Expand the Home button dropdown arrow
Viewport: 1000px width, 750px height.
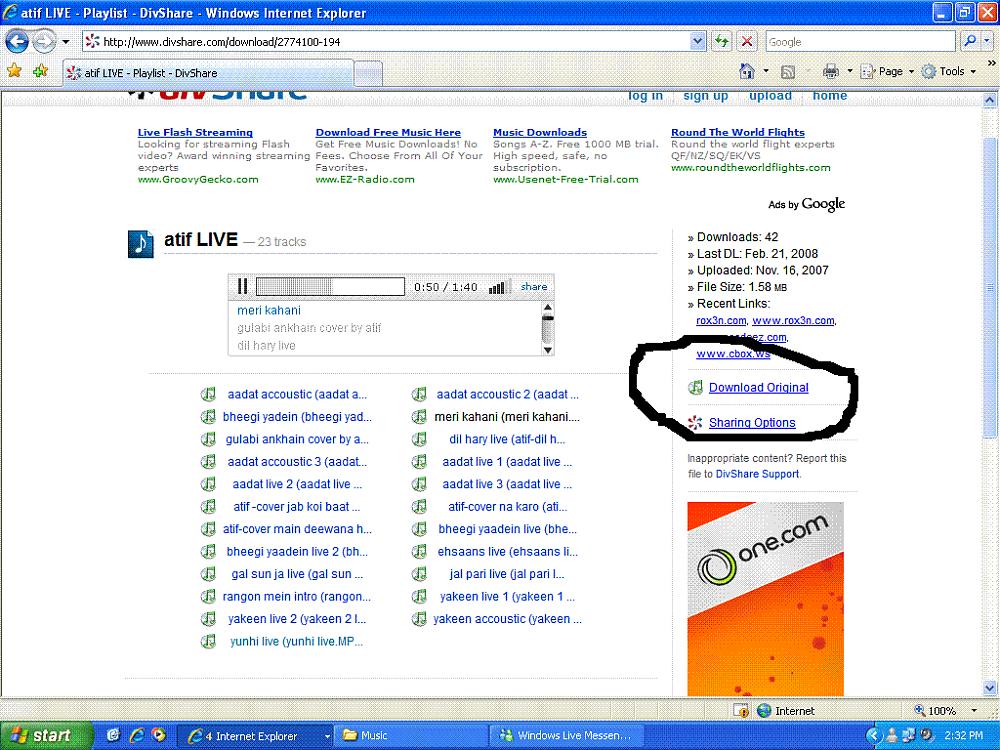pyautogui.click(x=766, y=71)
